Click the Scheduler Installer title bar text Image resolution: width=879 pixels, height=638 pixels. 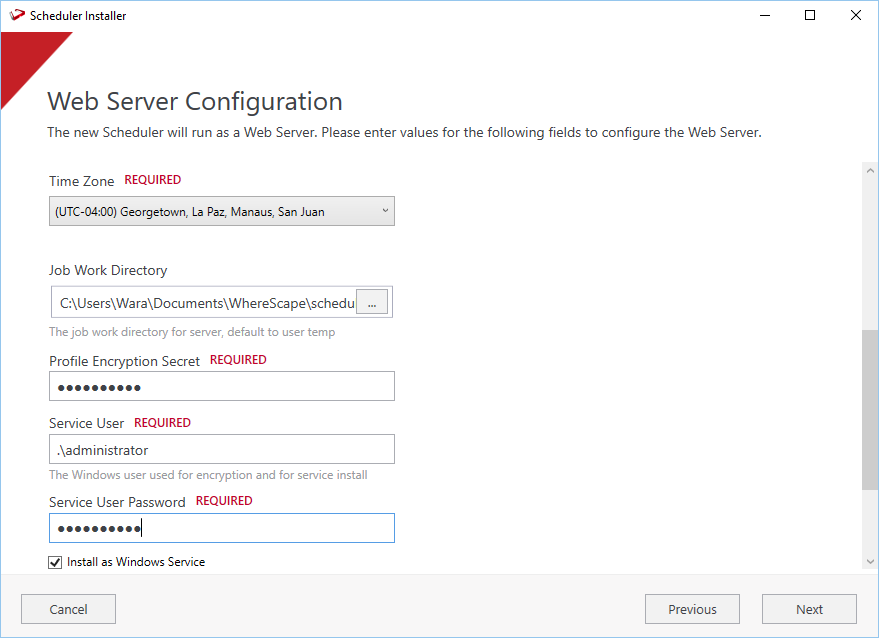[x=78, y=16]
